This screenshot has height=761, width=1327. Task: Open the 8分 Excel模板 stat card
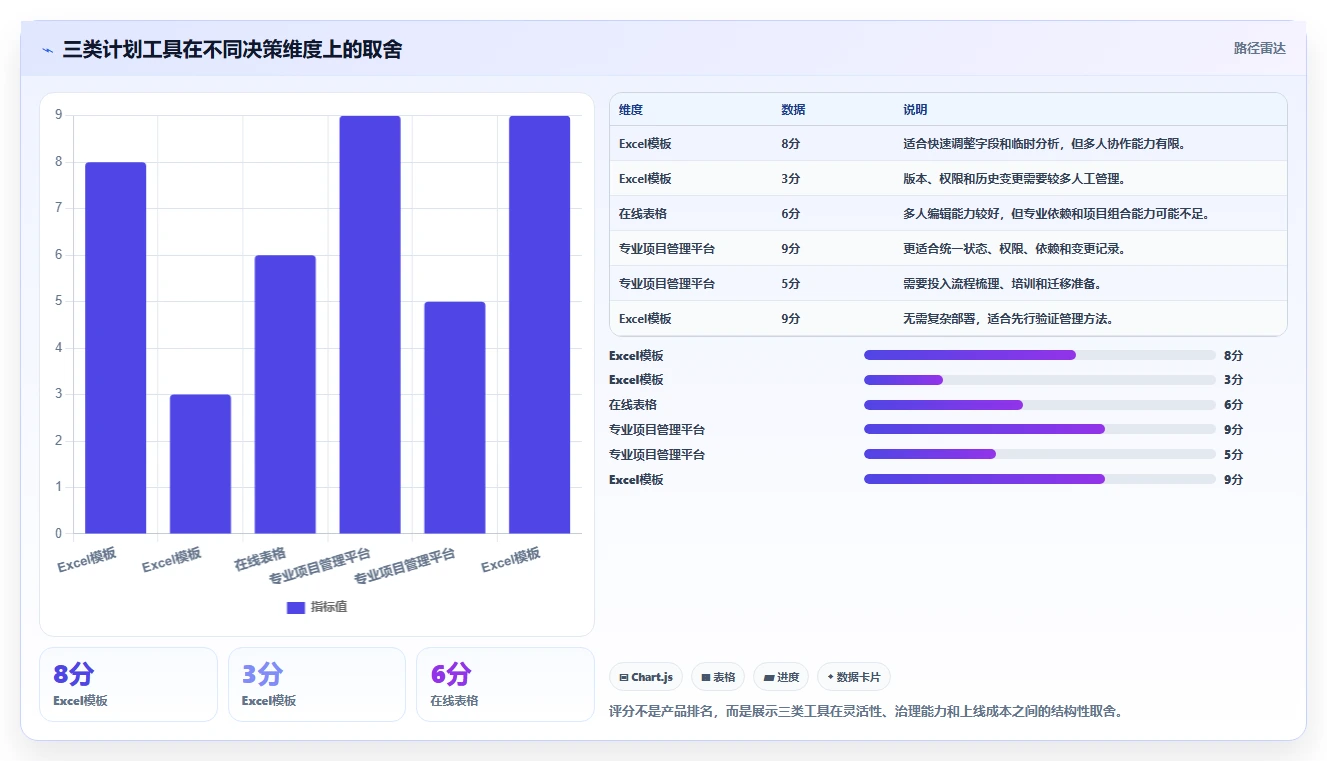pos(128,684)
